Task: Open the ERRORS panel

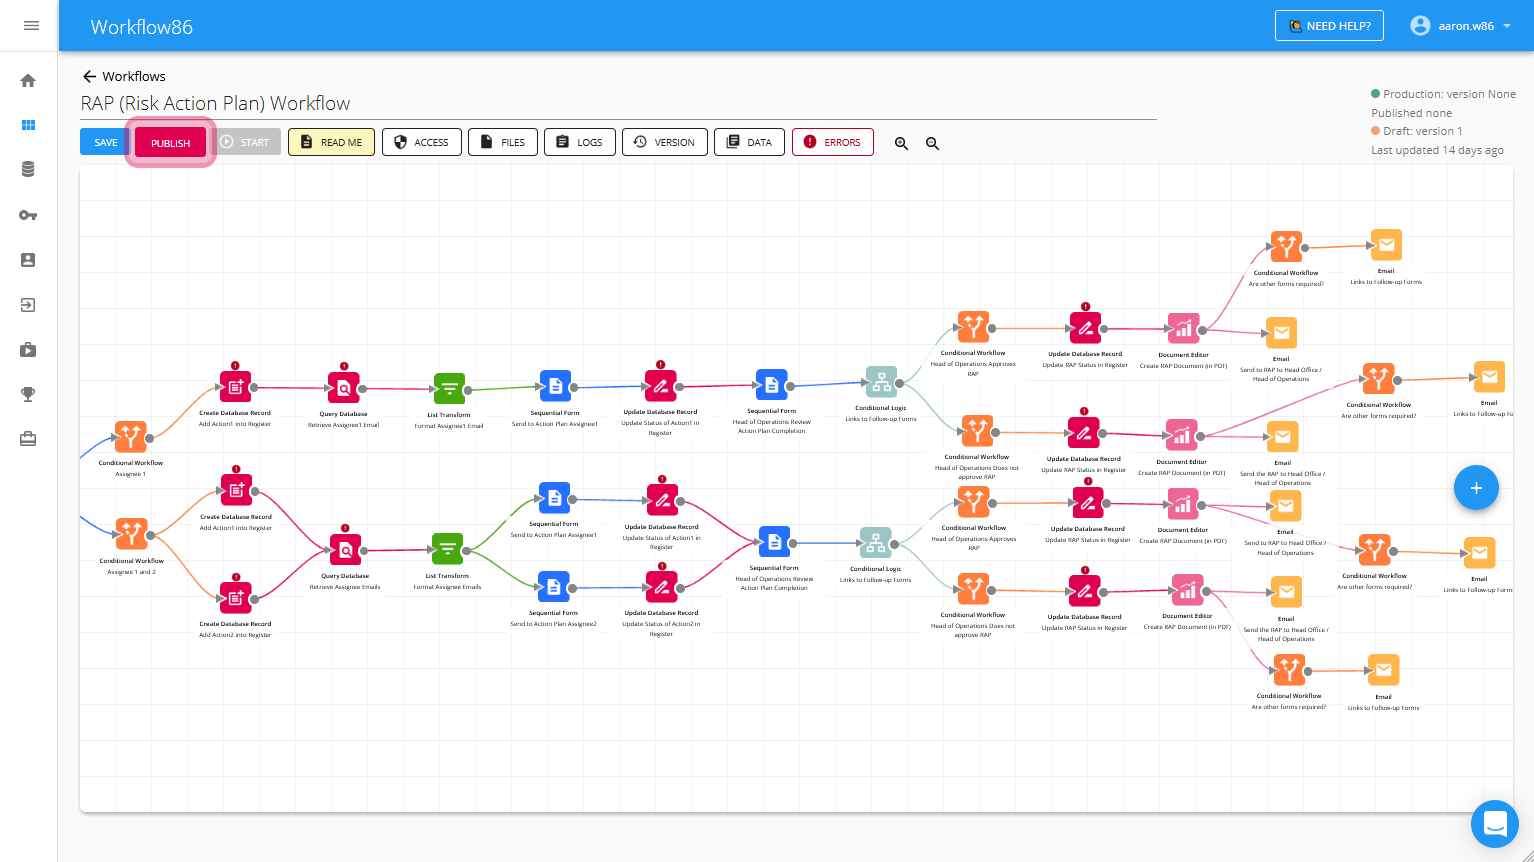Action: point(832,143)
